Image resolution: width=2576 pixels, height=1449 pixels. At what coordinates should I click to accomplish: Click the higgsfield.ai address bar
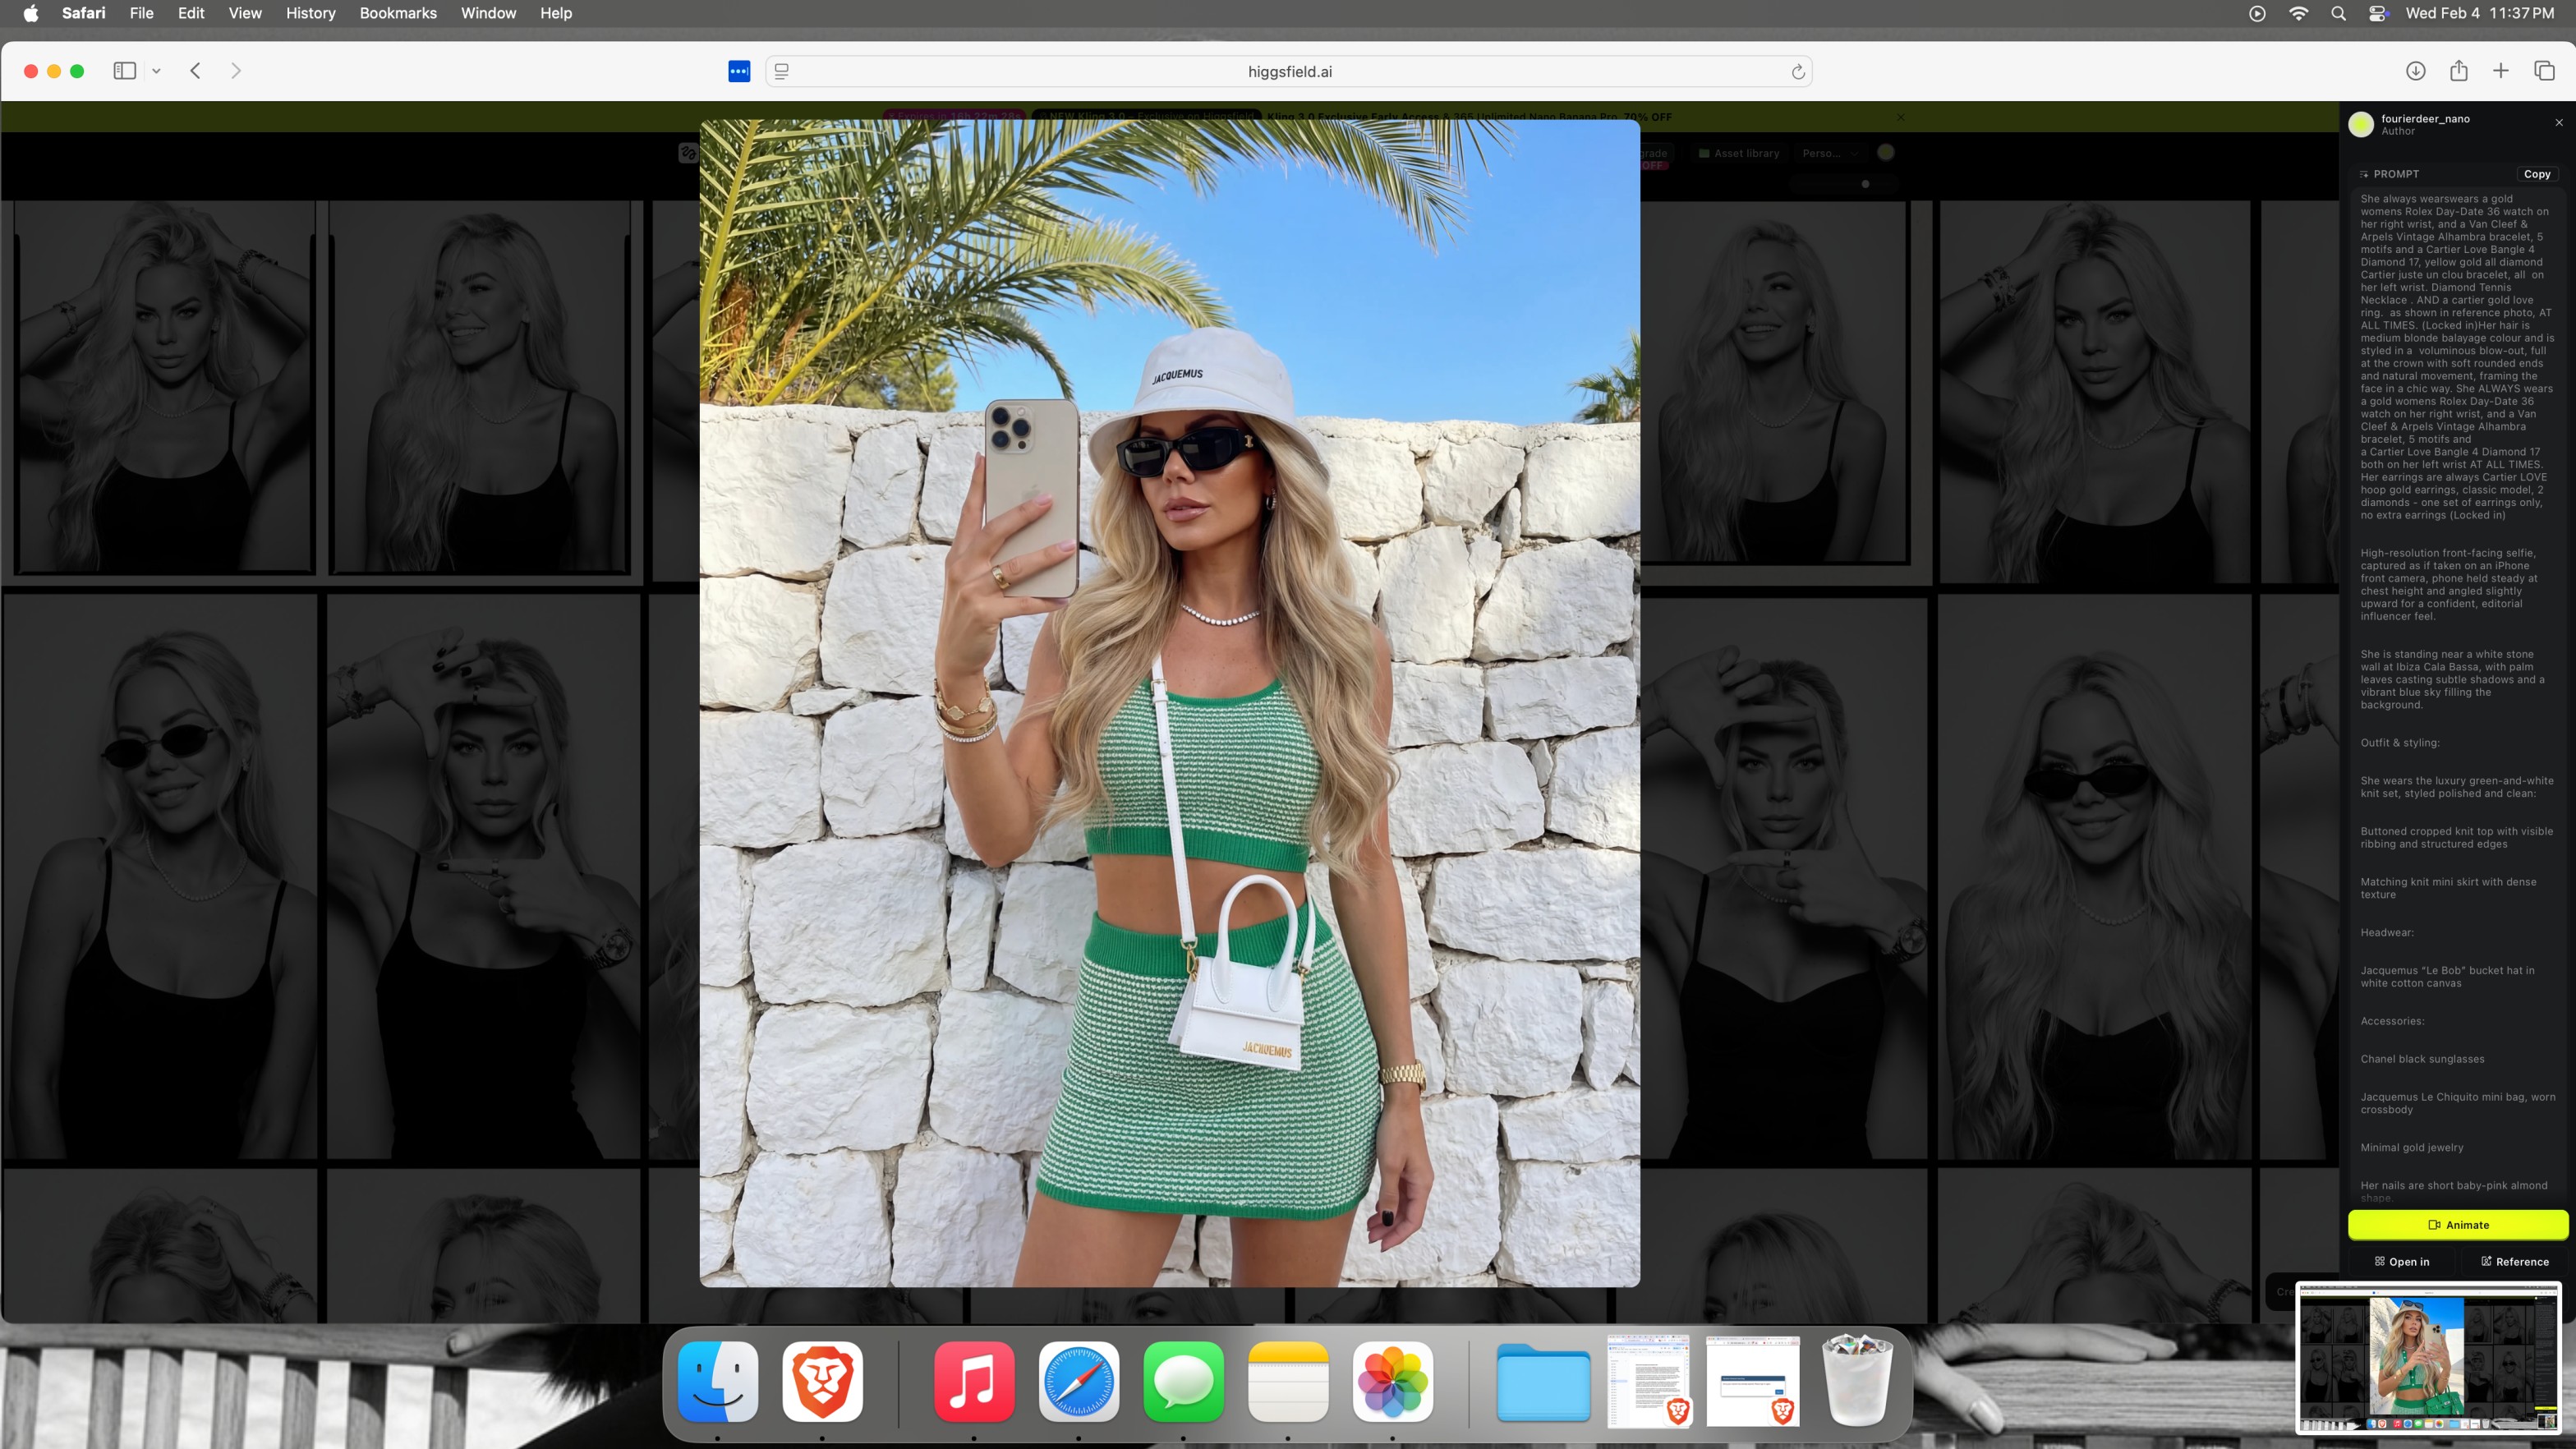click(1288, 72)
